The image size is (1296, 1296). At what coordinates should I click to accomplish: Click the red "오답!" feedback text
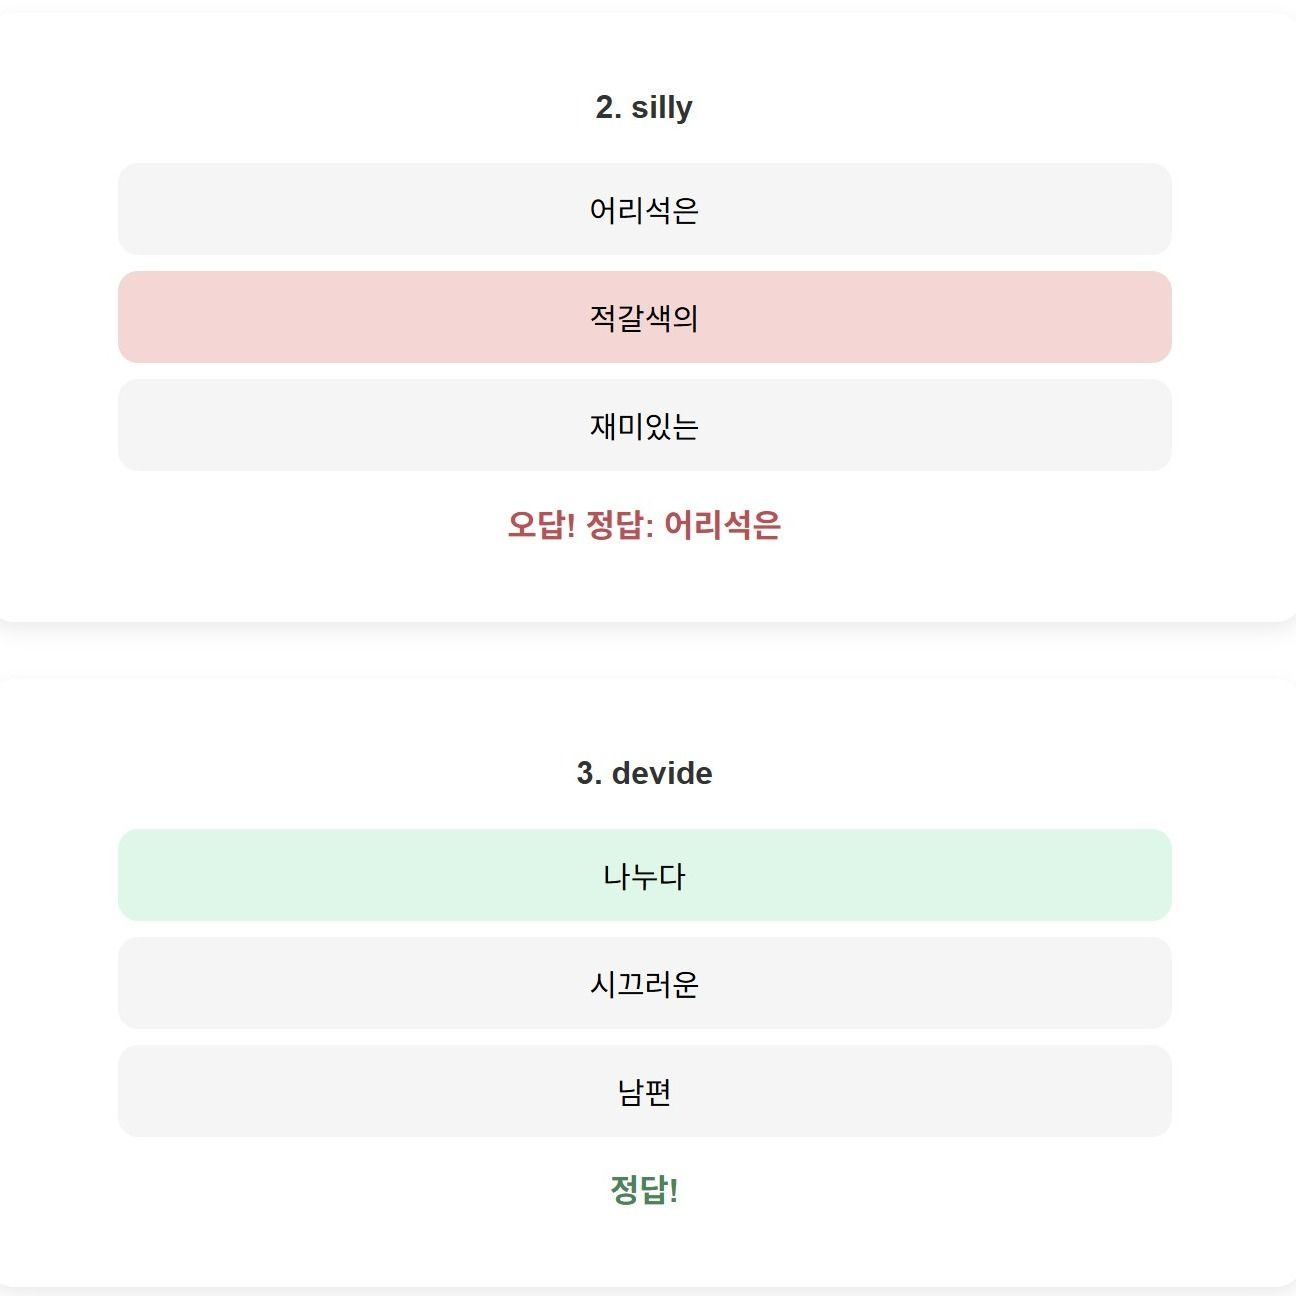coord(541,525)
